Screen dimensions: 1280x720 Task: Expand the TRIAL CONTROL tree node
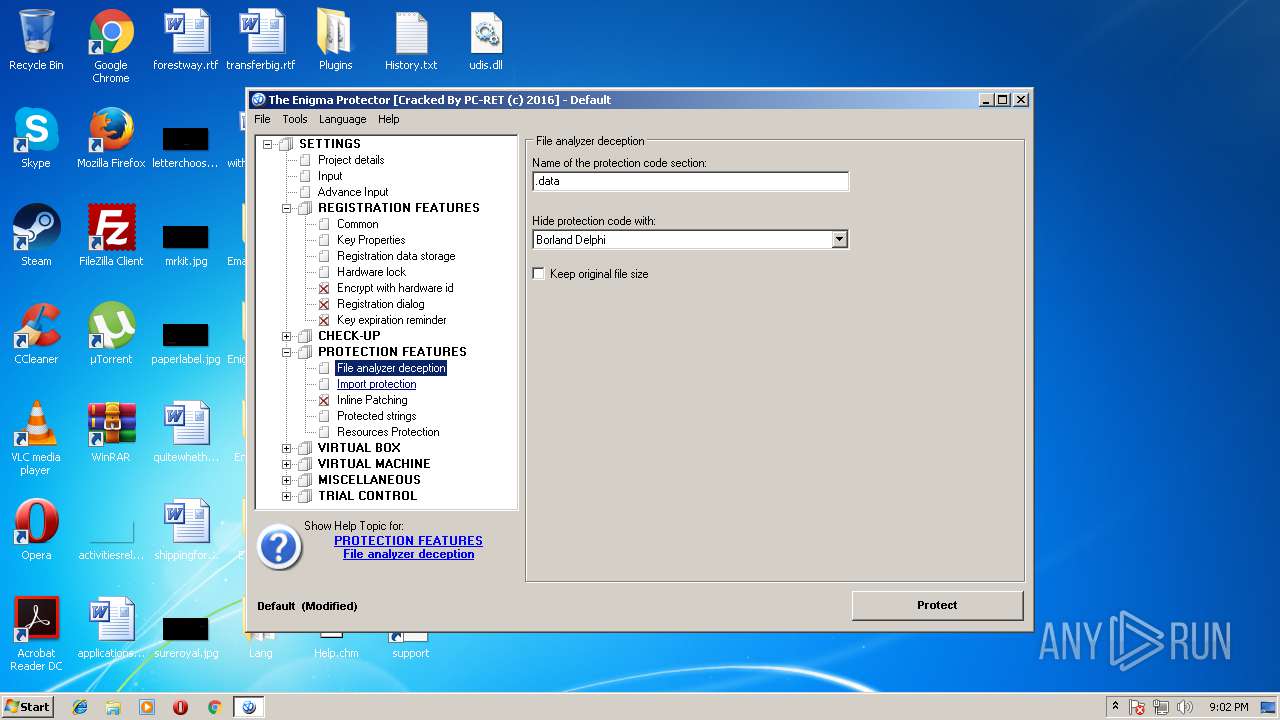287,496
